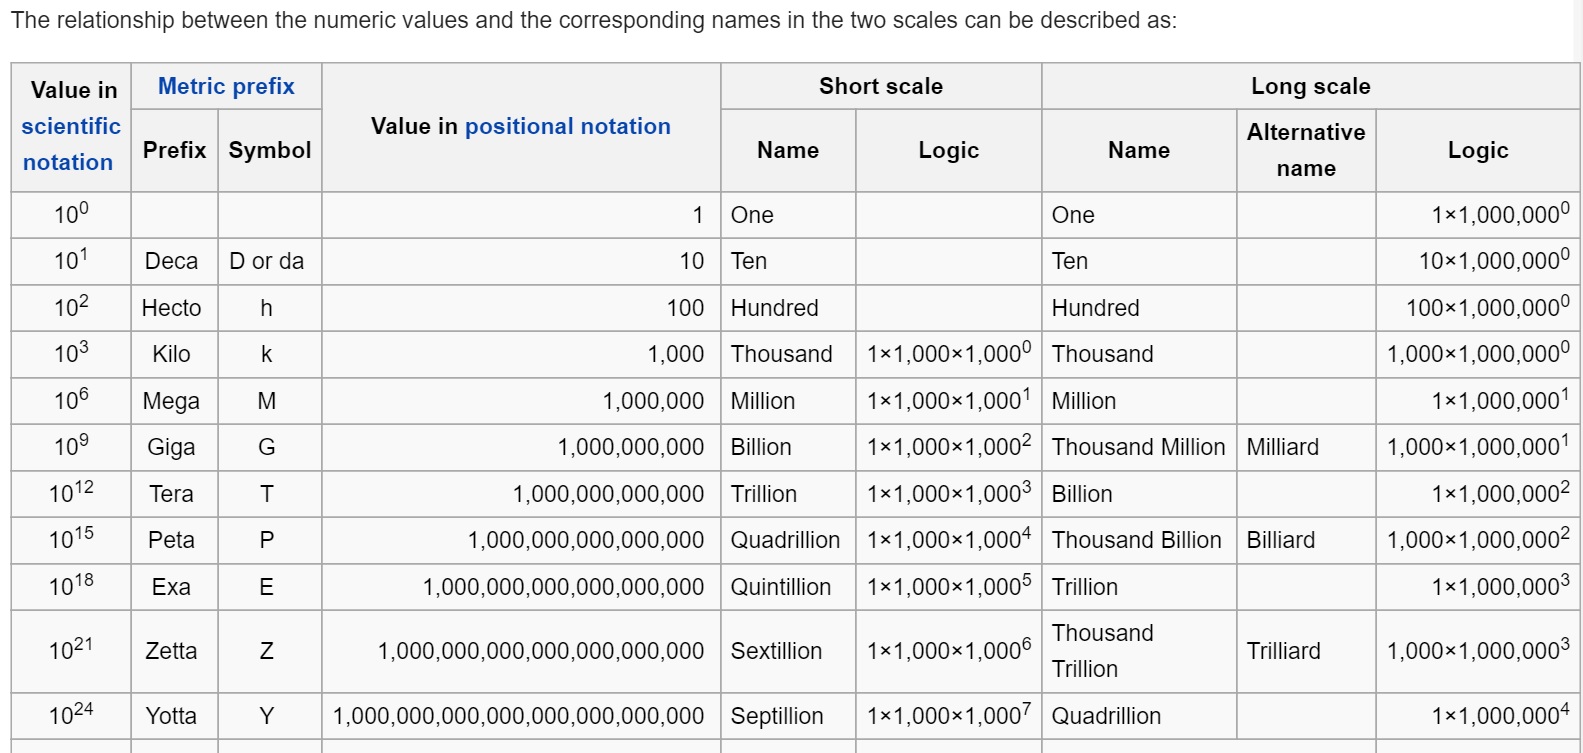Click the Long scale column header
The image size is (1583, 753).
tap(1310, 86)
